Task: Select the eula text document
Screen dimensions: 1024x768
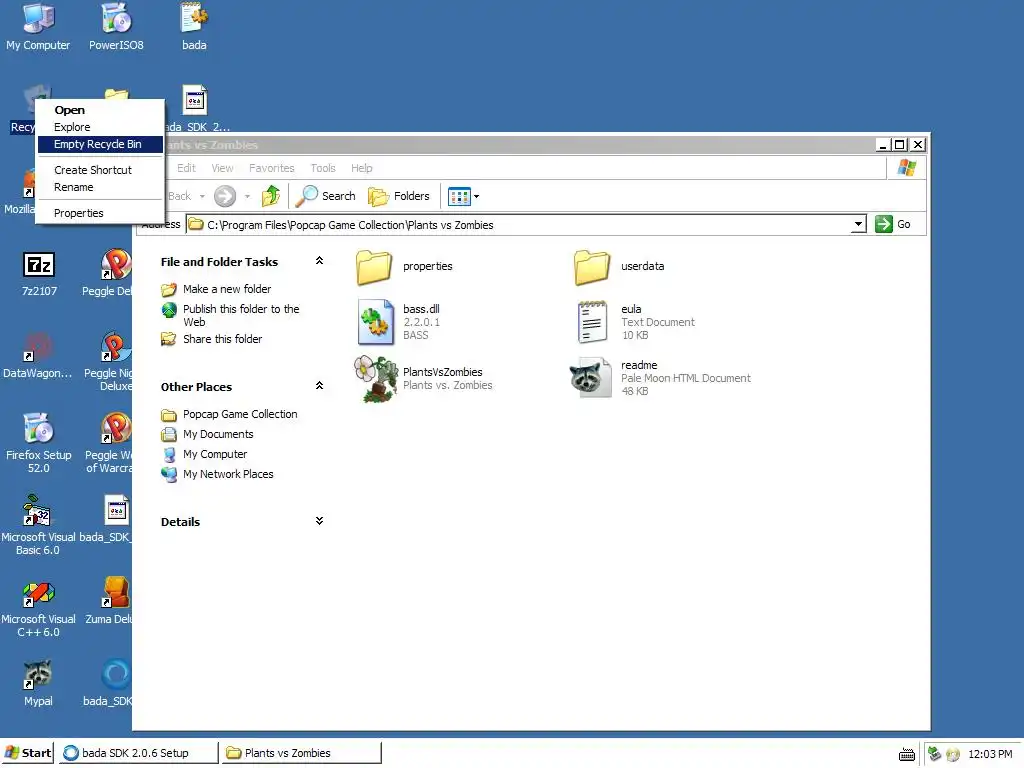Action: pyautogui.click(x=635, y=322)
